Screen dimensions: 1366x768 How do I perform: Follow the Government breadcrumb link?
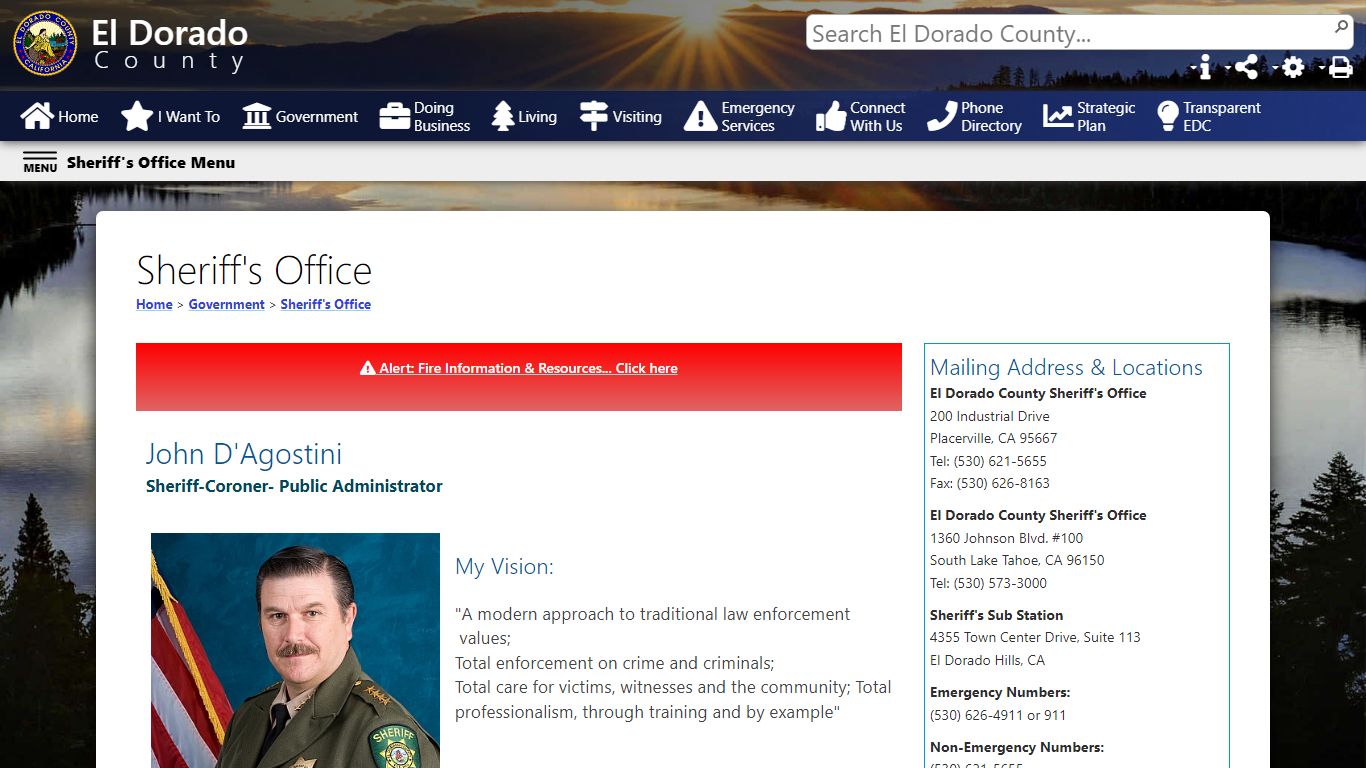[226, 304]
